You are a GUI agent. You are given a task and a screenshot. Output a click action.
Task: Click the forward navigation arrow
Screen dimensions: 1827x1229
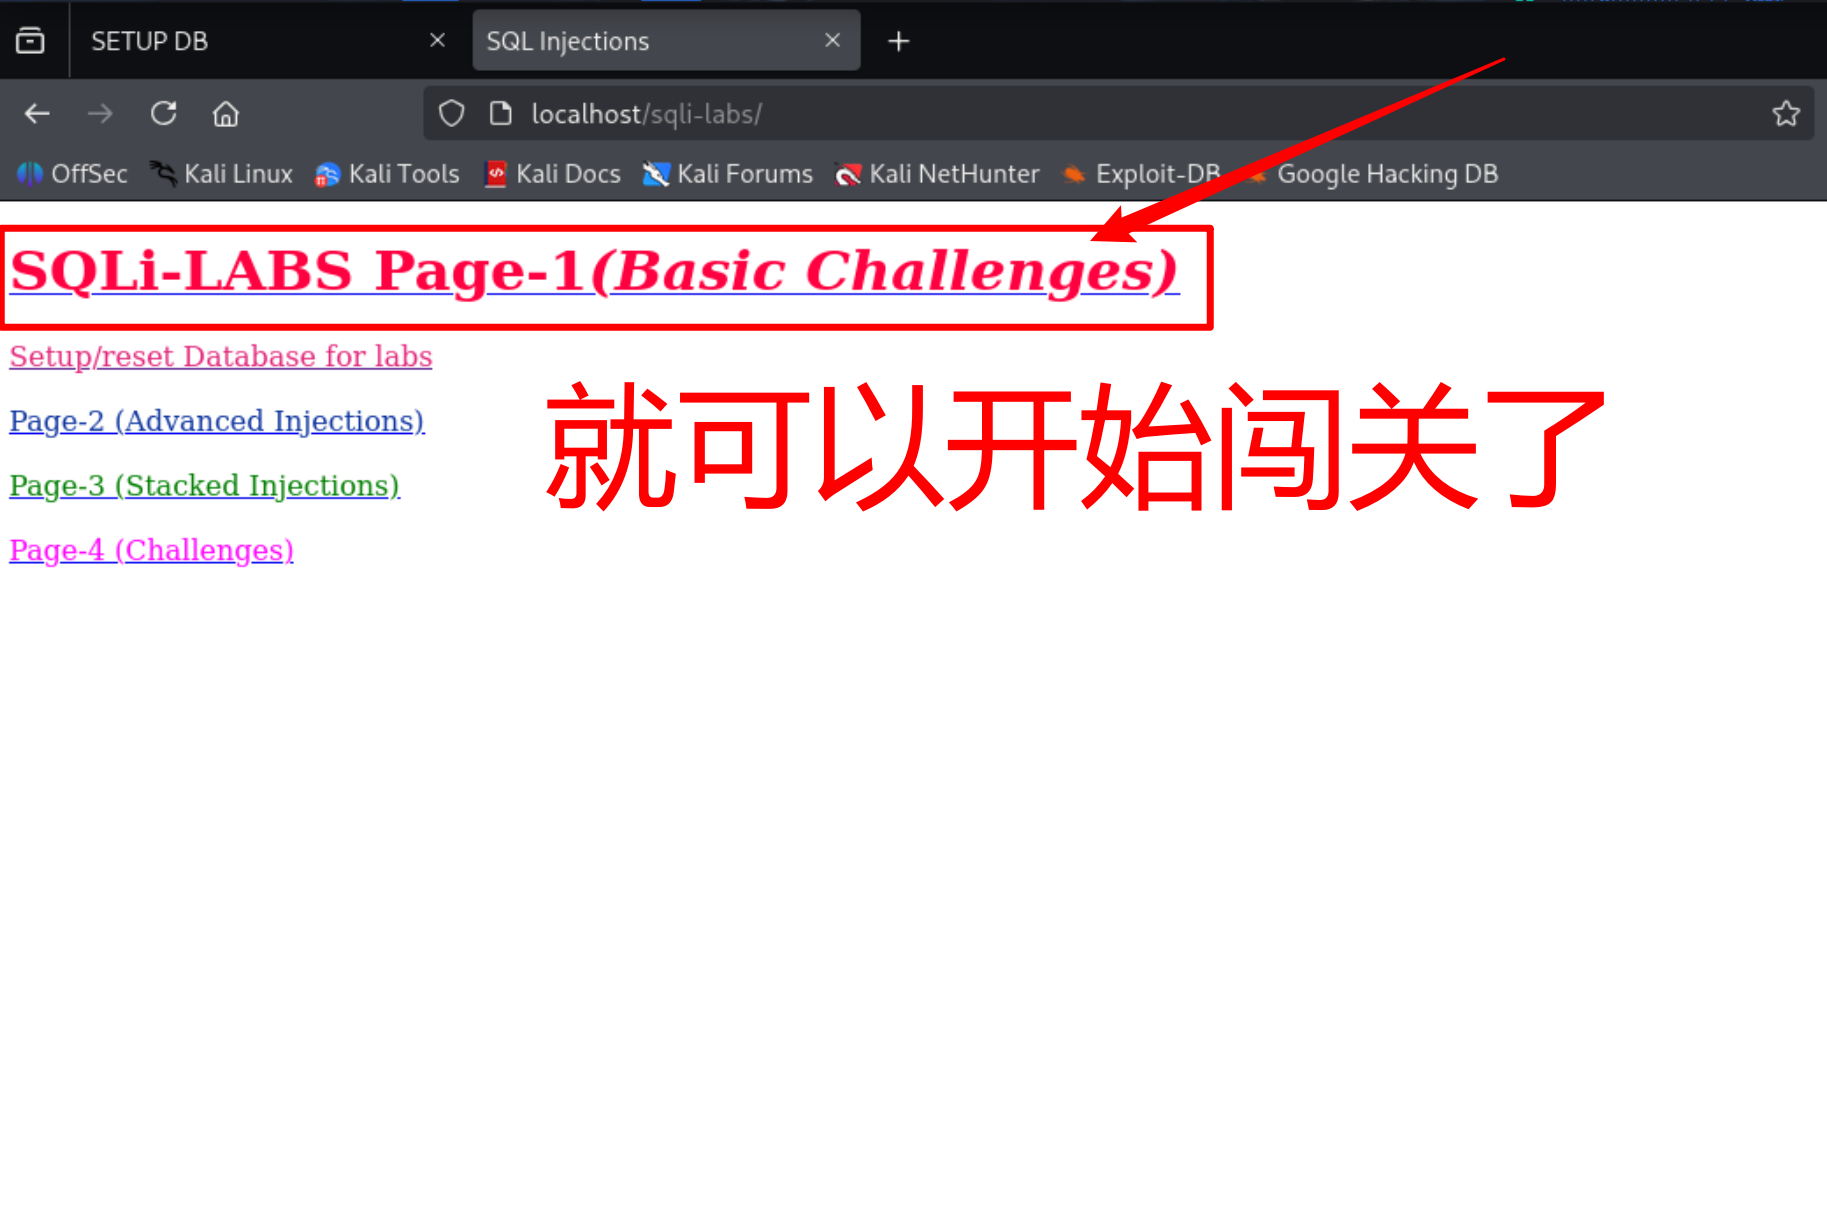point(100,113)
